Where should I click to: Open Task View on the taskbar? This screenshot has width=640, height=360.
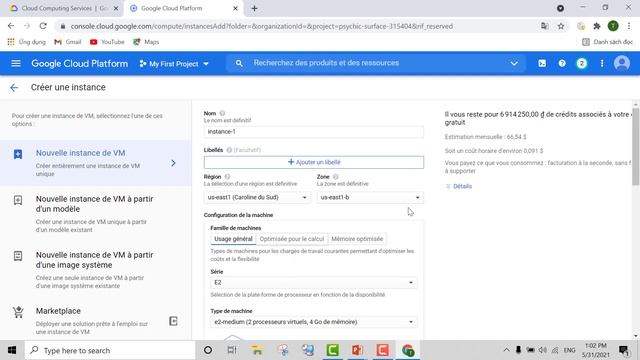[x=232, y=350]
